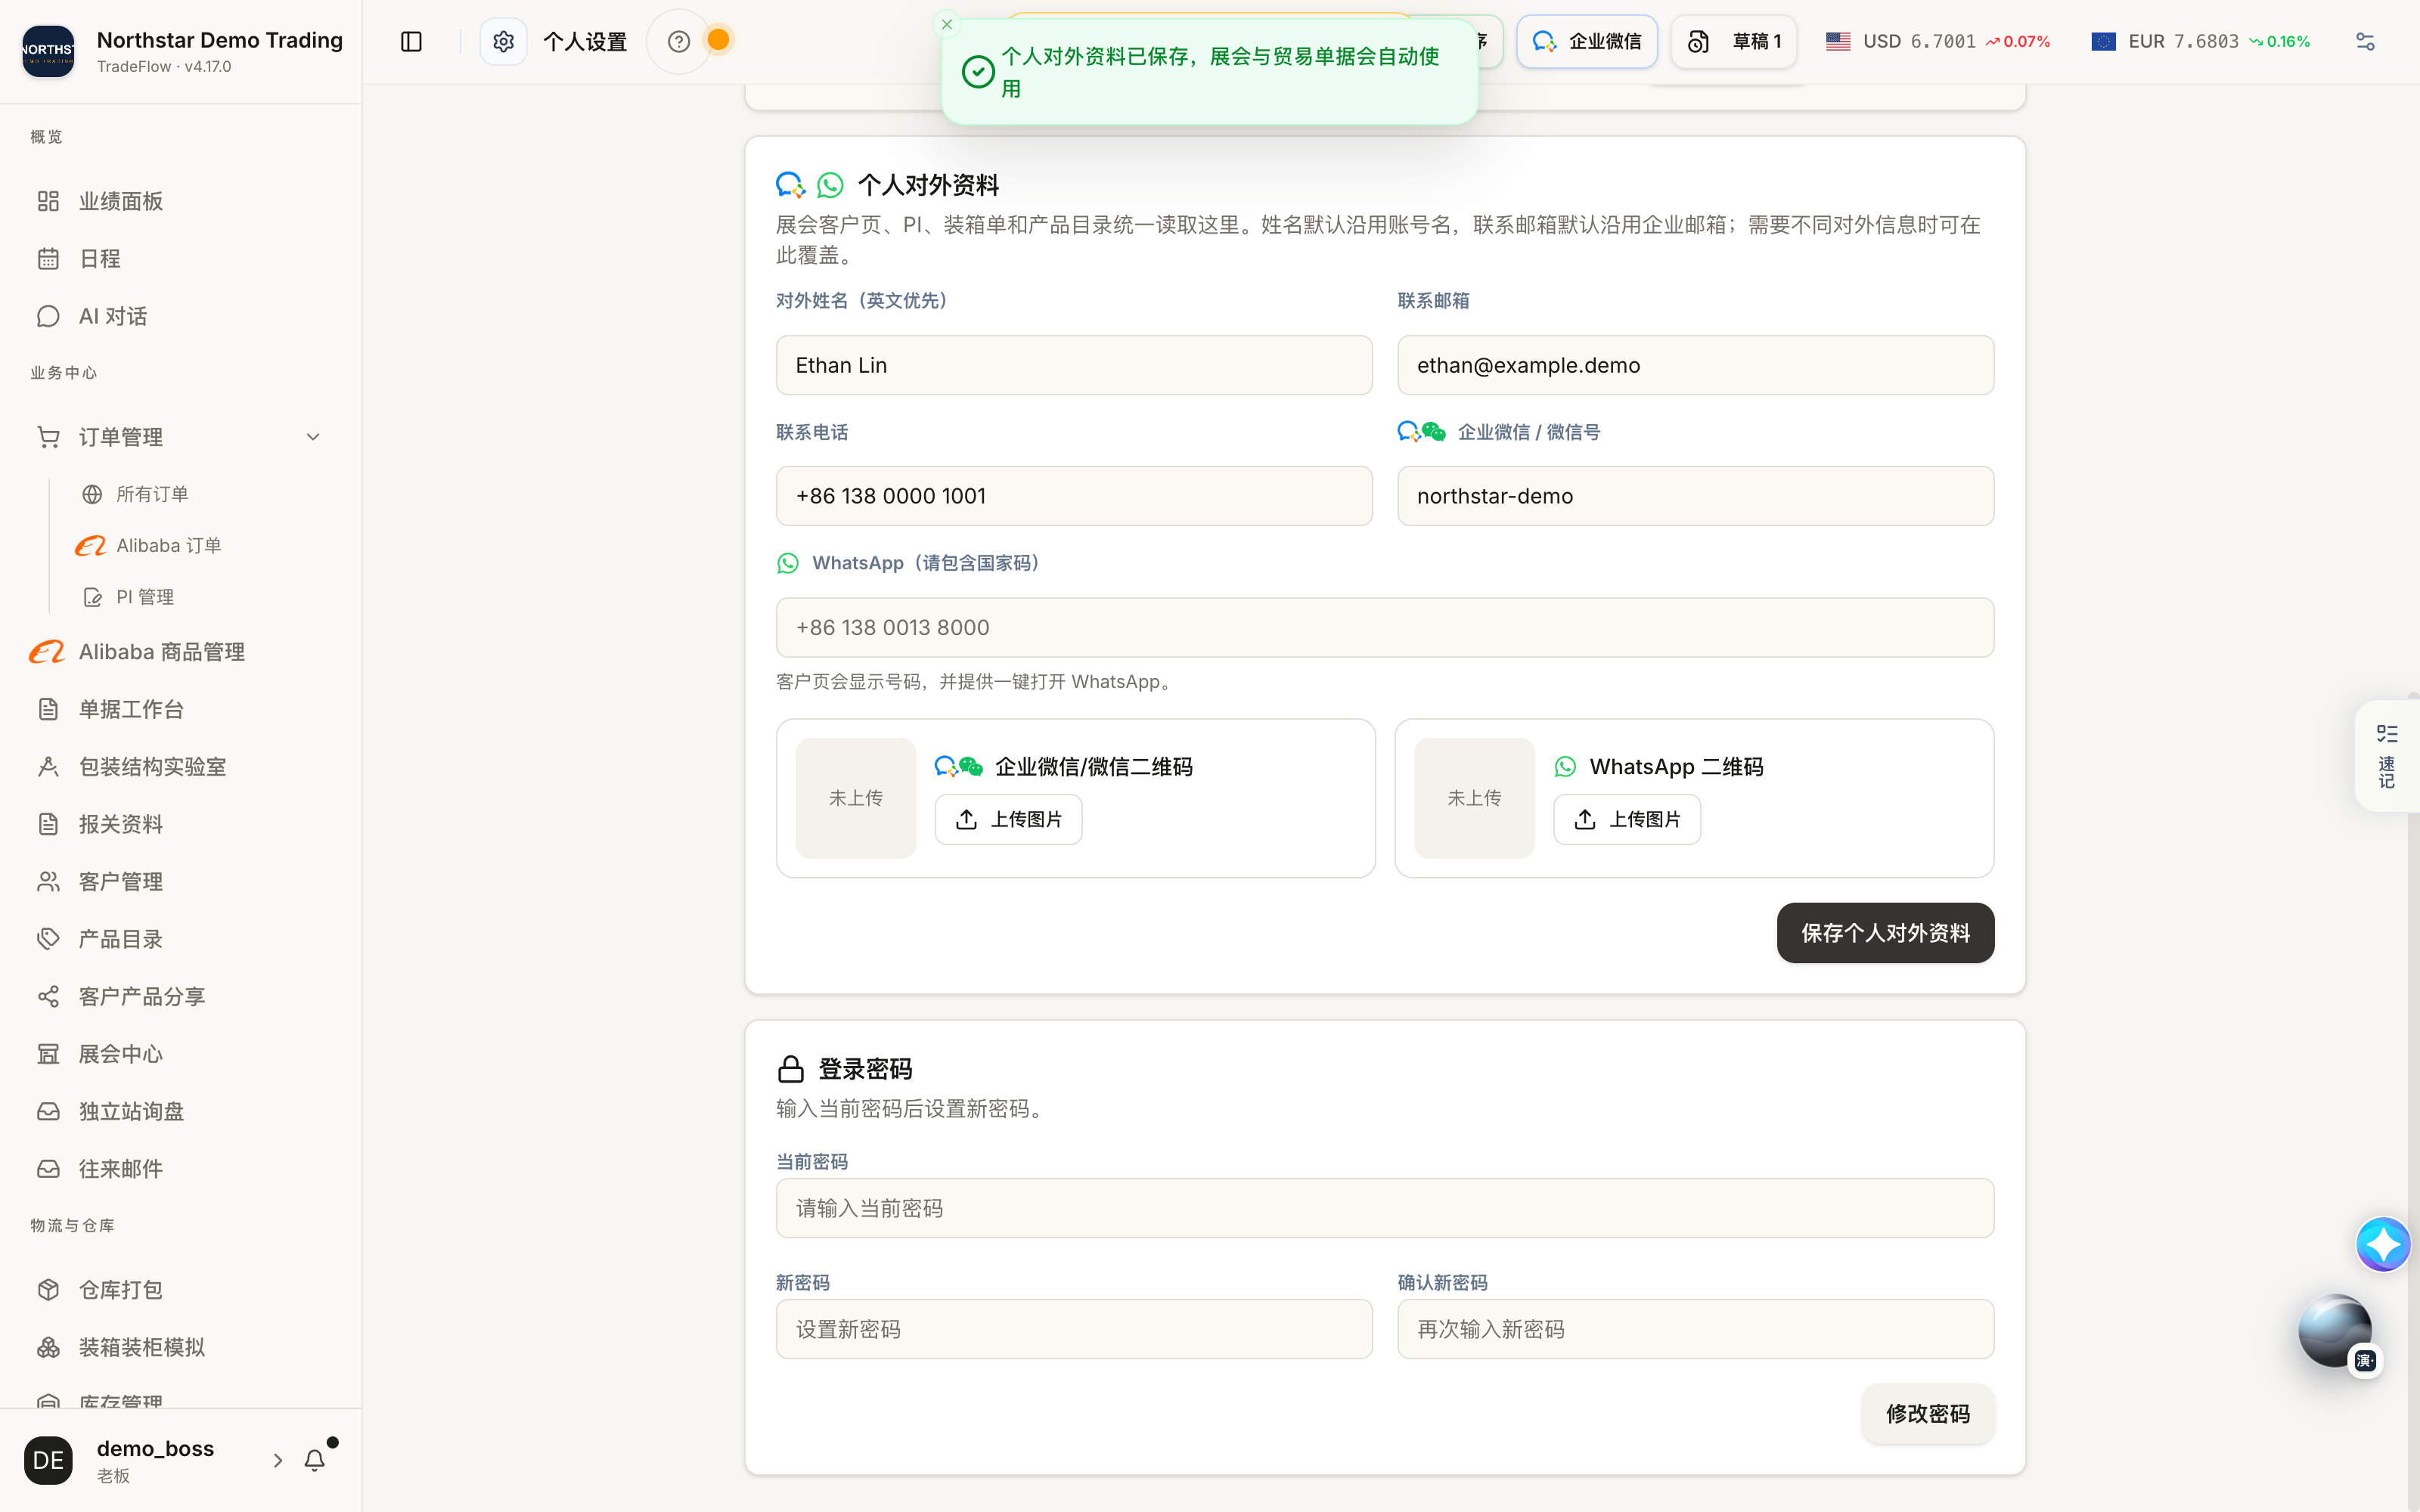The image size is (2420, 1512).
Task: Open the 企业微信 button in the top bar
Action: click(x=1587, y=41)
